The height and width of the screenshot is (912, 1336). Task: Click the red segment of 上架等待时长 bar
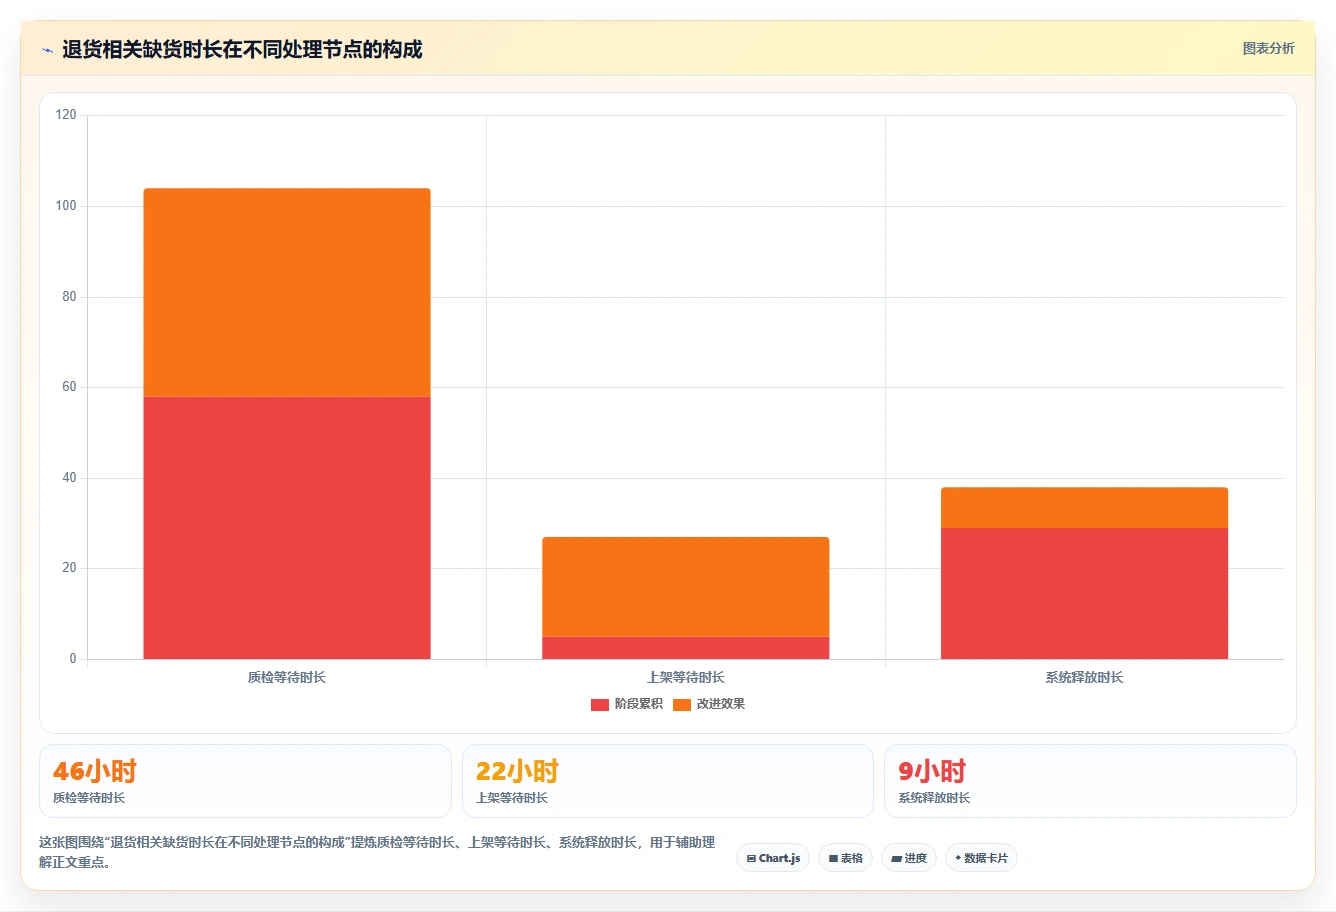coord(686,648)
